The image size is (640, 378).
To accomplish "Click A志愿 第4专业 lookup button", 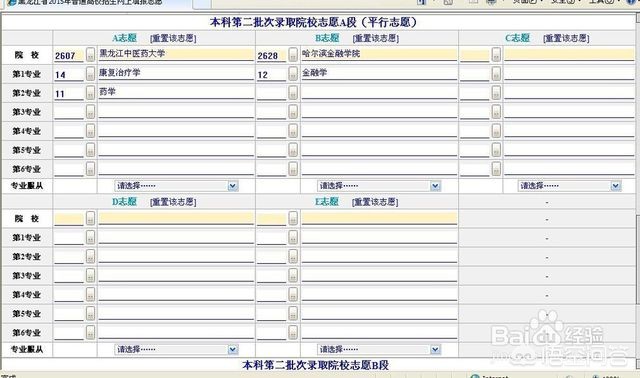I will pos(90,131).
